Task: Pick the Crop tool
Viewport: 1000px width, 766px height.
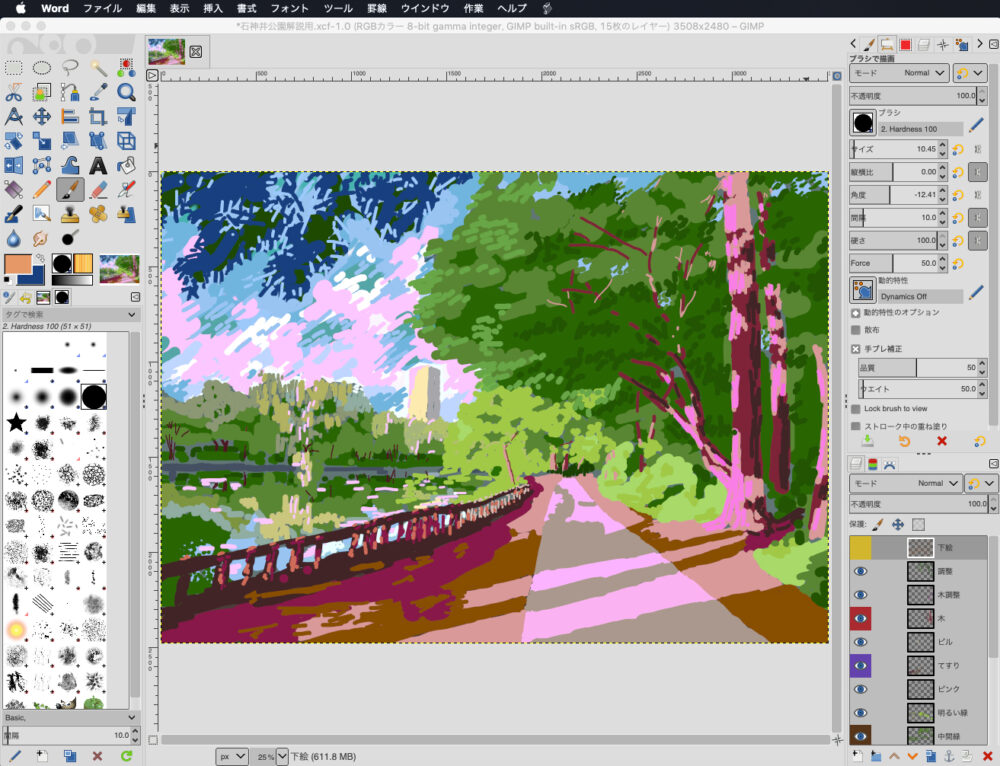Action: click(x=98, y=117)
